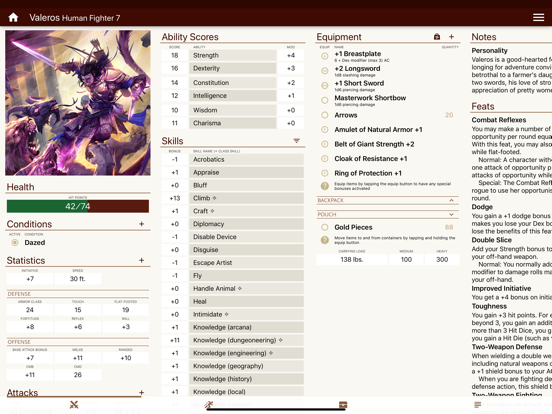Screen dimensions: 552x414
Task: Open the Diplomacy skill
Action: tap(246, 224)
